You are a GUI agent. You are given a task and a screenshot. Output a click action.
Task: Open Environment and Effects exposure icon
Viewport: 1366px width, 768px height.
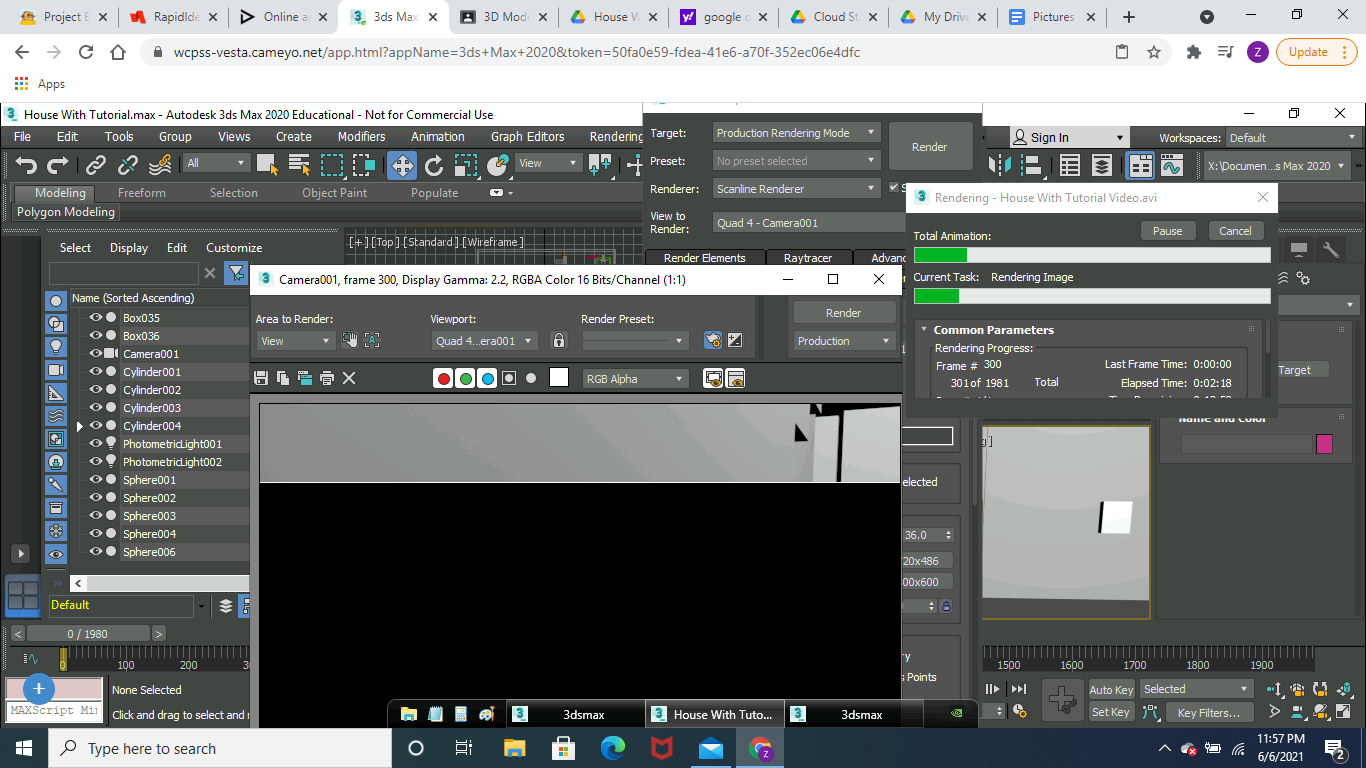735,341
